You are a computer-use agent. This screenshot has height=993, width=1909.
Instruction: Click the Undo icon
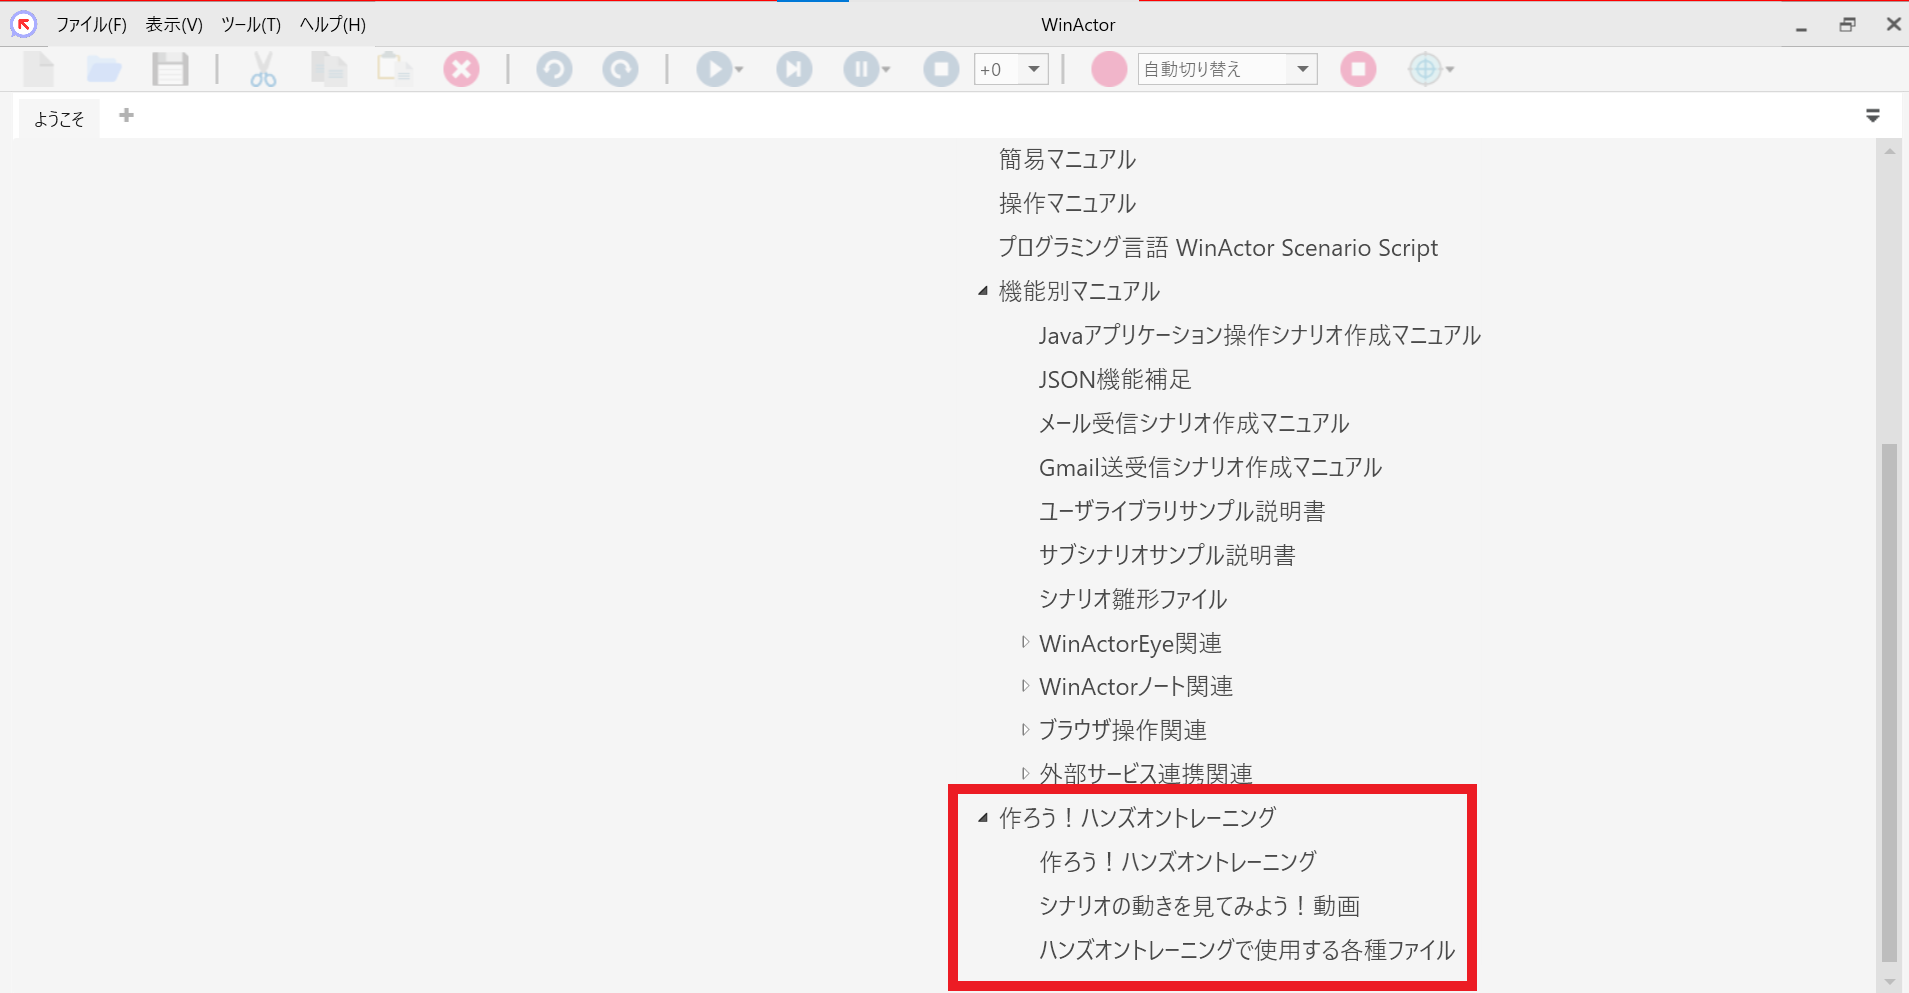click(555, 69)
